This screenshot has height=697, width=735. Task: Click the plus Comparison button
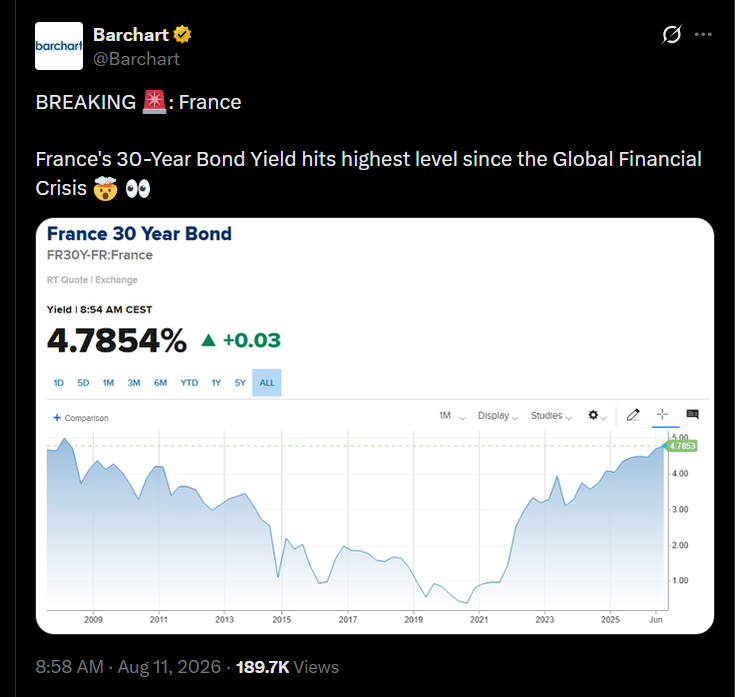pos(81,418)
